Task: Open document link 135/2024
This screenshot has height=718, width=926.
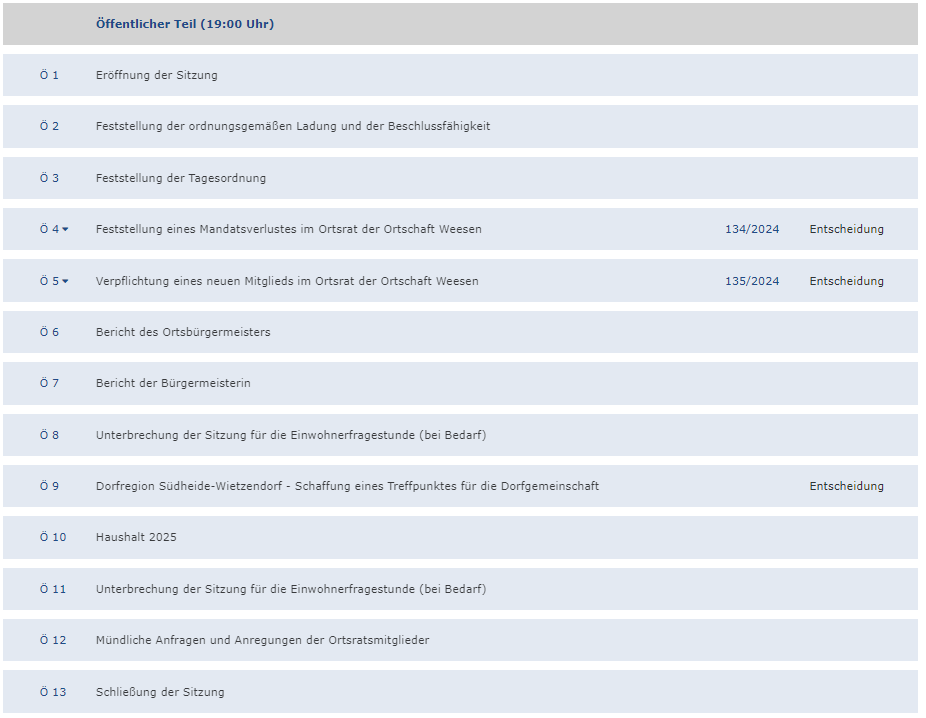Action: pos(751,282)
